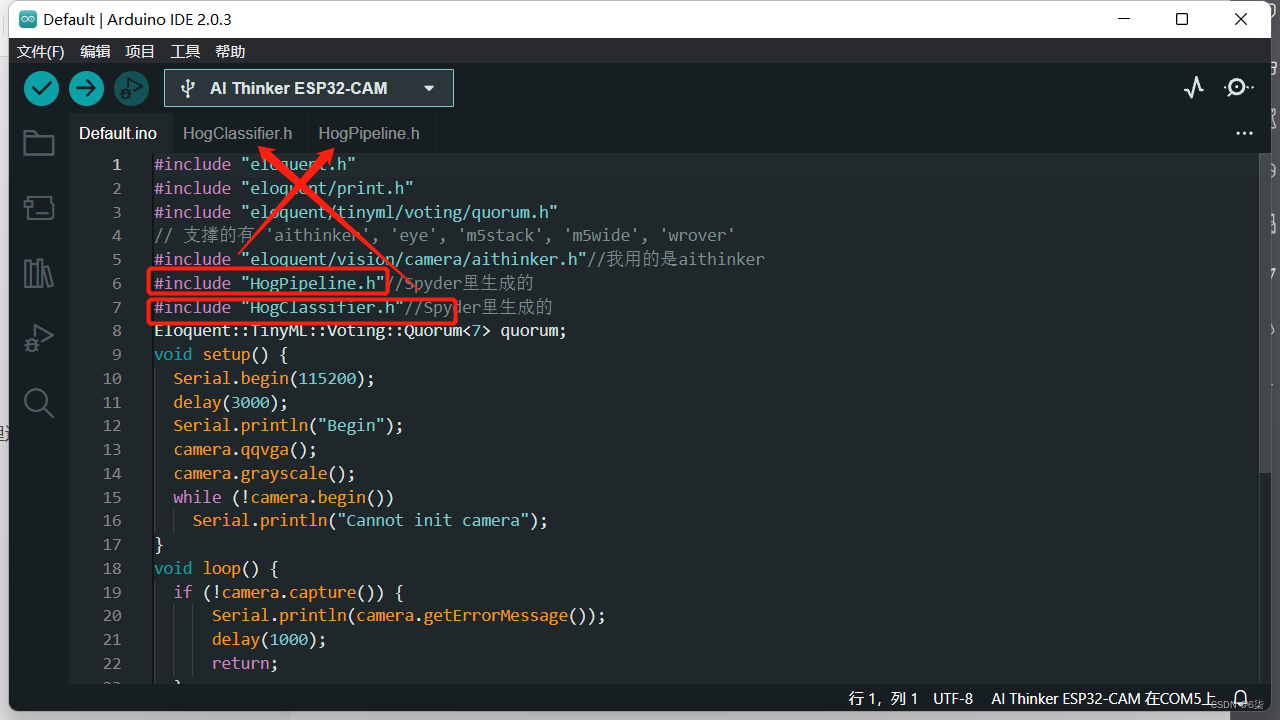
Task: Open the 工具 menu
Action: pos(185,51)
